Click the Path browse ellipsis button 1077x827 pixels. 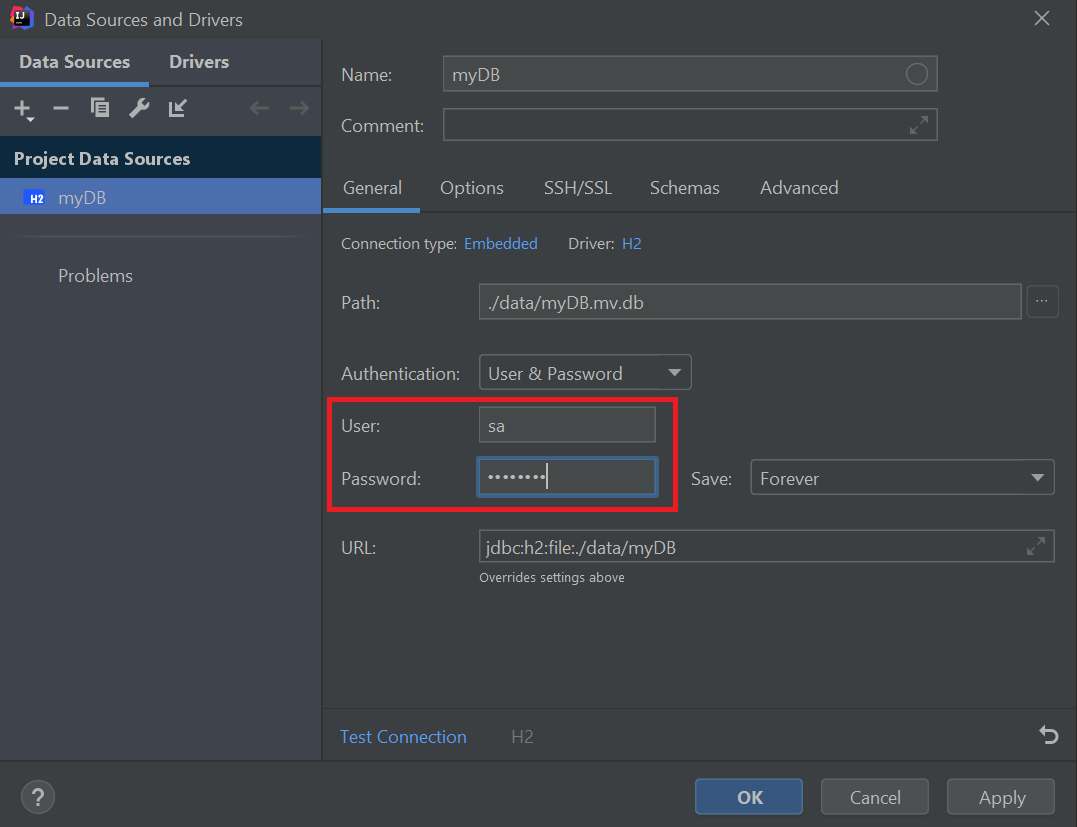1042,301
